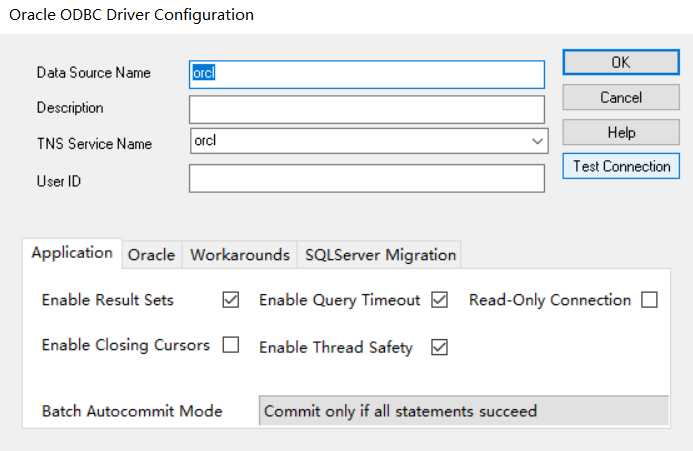Uncheck Enable Query Timeout checkbox
693x451 pixels.
point(439,299)
